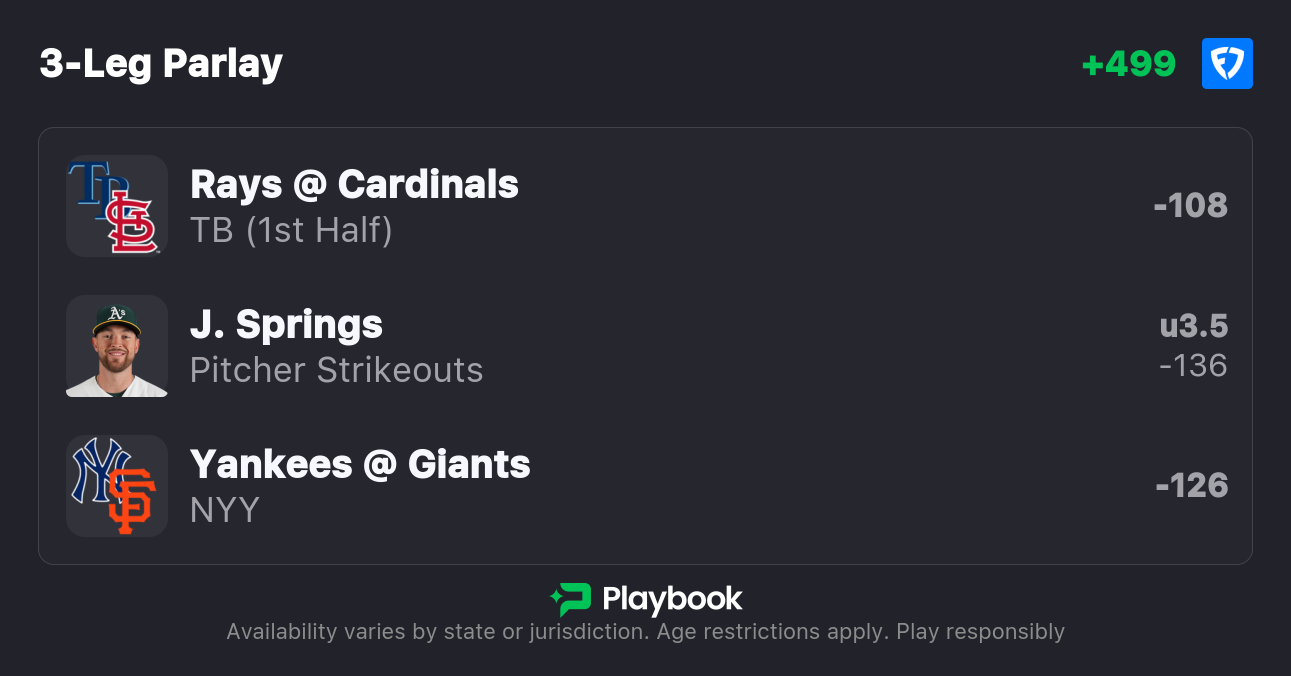The image size is (1291, 676).
Task: Click the green Playbook logo icon
Action: click(x=570, y=599)
